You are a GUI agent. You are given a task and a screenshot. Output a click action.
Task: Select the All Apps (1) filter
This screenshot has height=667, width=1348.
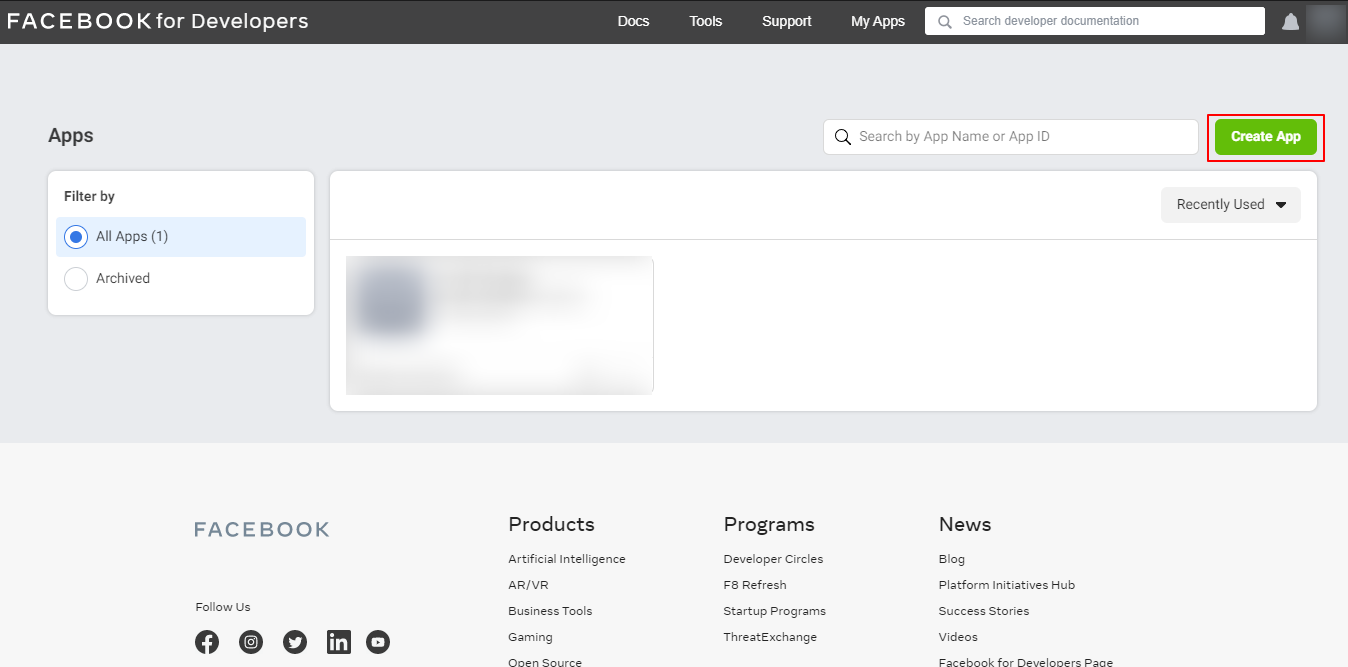point(181,237)
